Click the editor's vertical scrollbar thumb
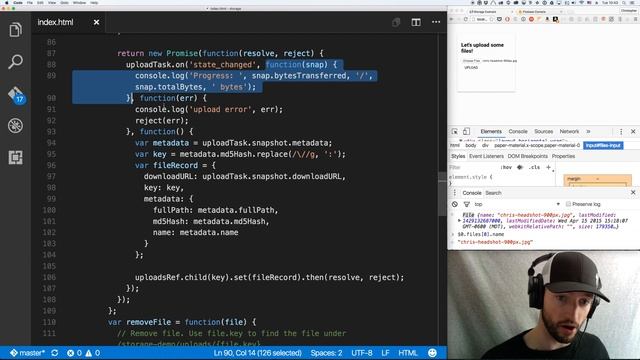This screenshot has height=360, width=640. click(x=442, y=194)
